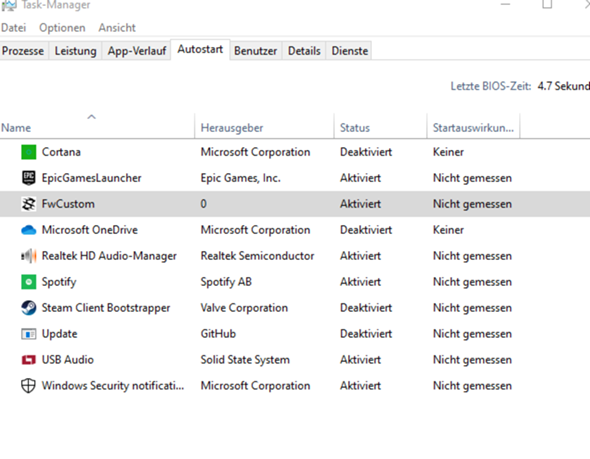Sort by the Status column header
Image resolution: width=590 pixels, height=459 pixels.
[x=355, y=128]
